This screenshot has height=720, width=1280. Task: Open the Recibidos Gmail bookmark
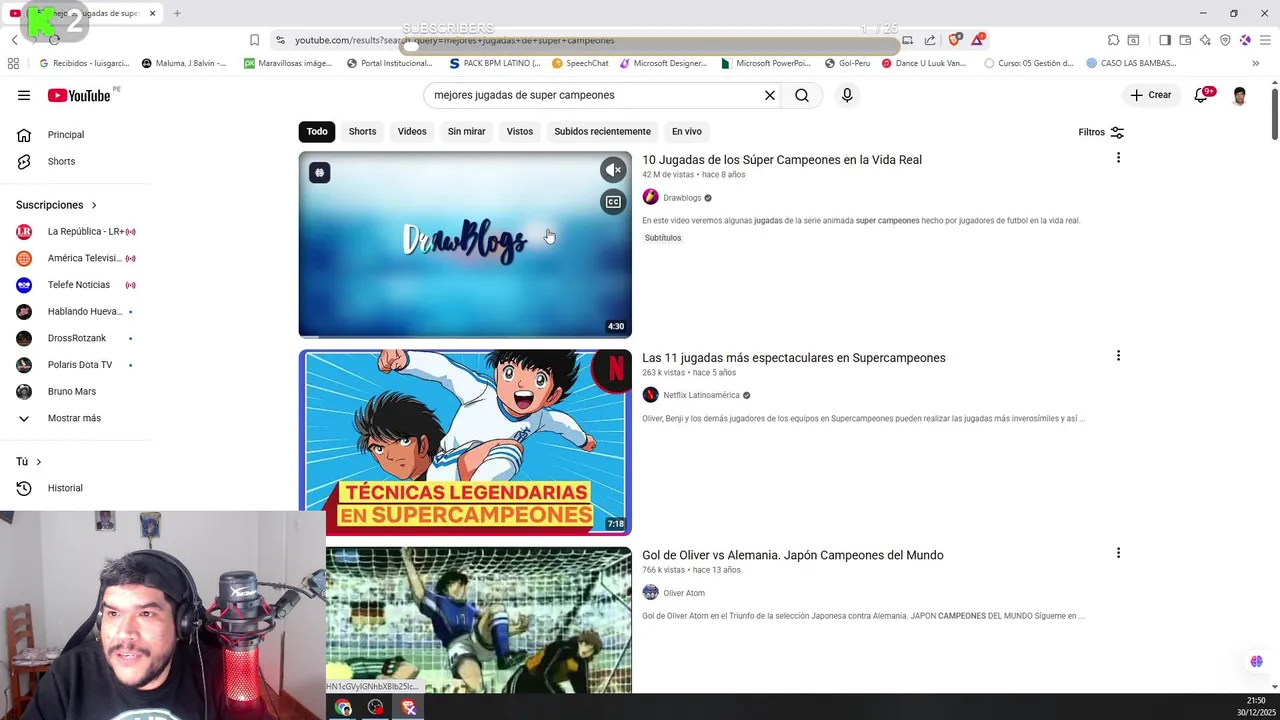click(83, 63)
